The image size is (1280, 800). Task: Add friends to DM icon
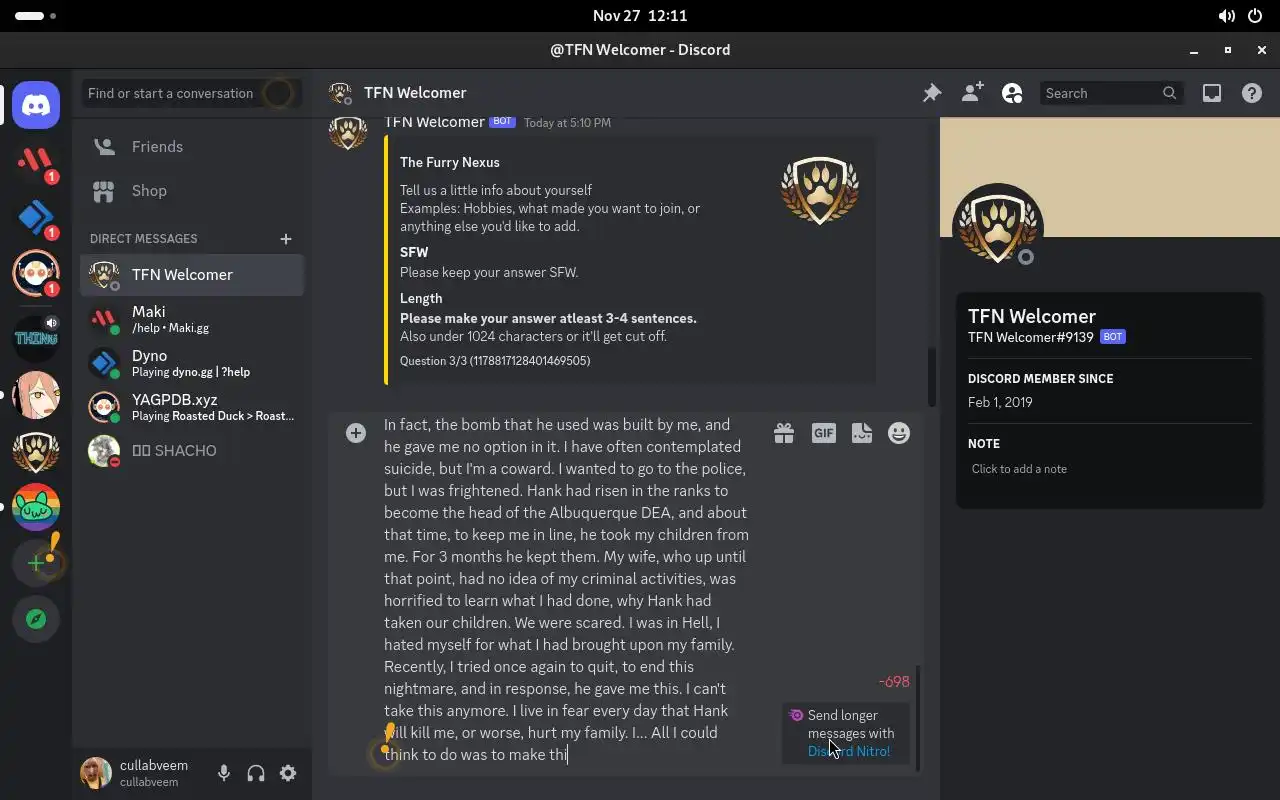[x=972, y=93]
